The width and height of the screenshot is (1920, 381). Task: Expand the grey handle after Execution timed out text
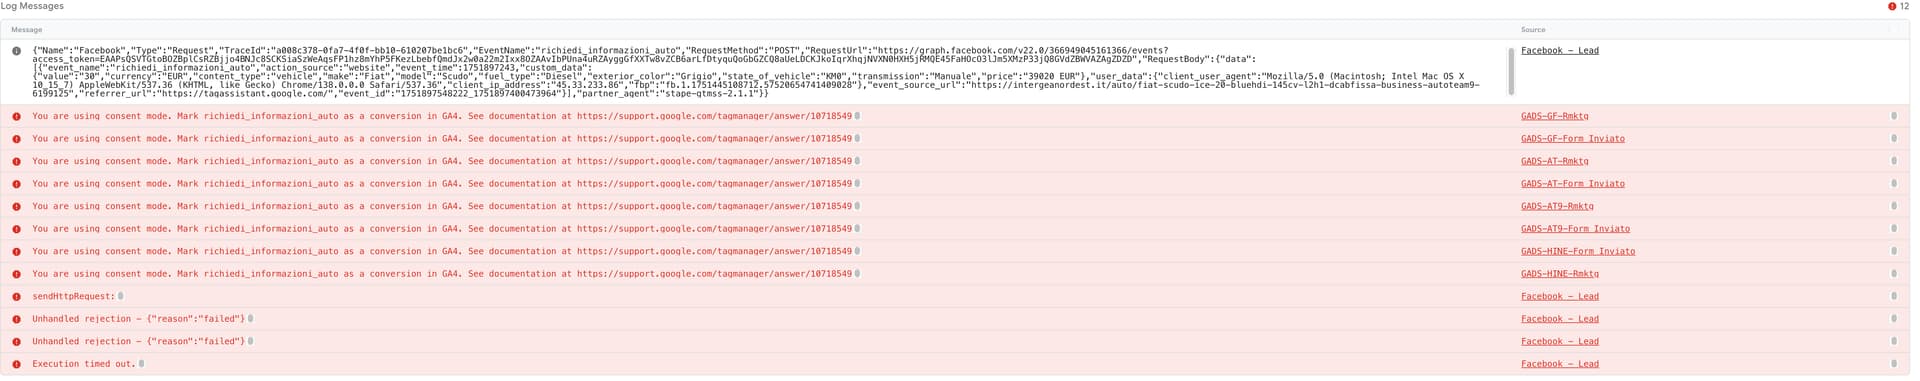point(142,364)
